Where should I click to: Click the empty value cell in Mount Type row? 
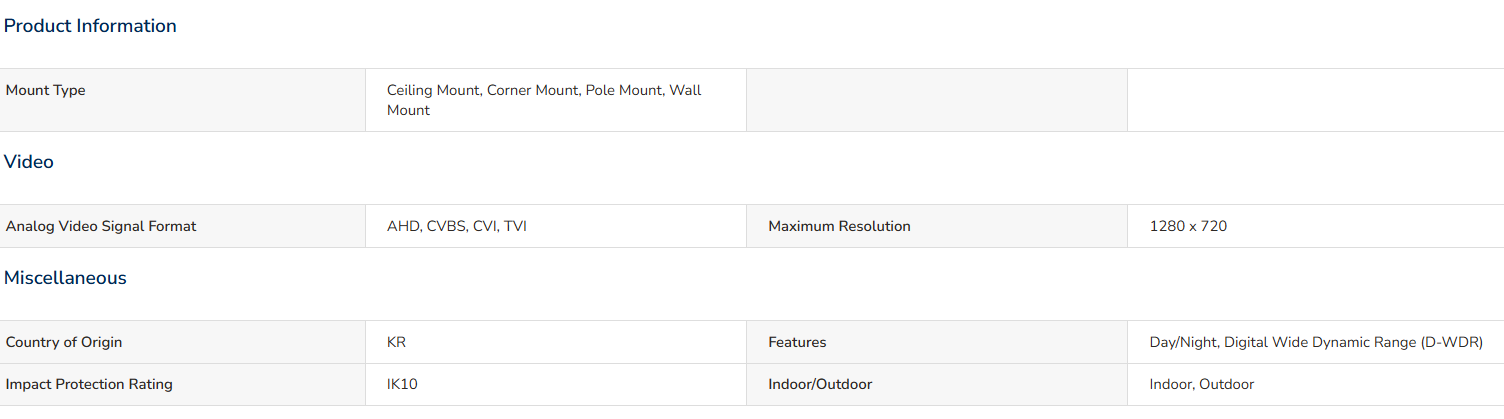1316,100
